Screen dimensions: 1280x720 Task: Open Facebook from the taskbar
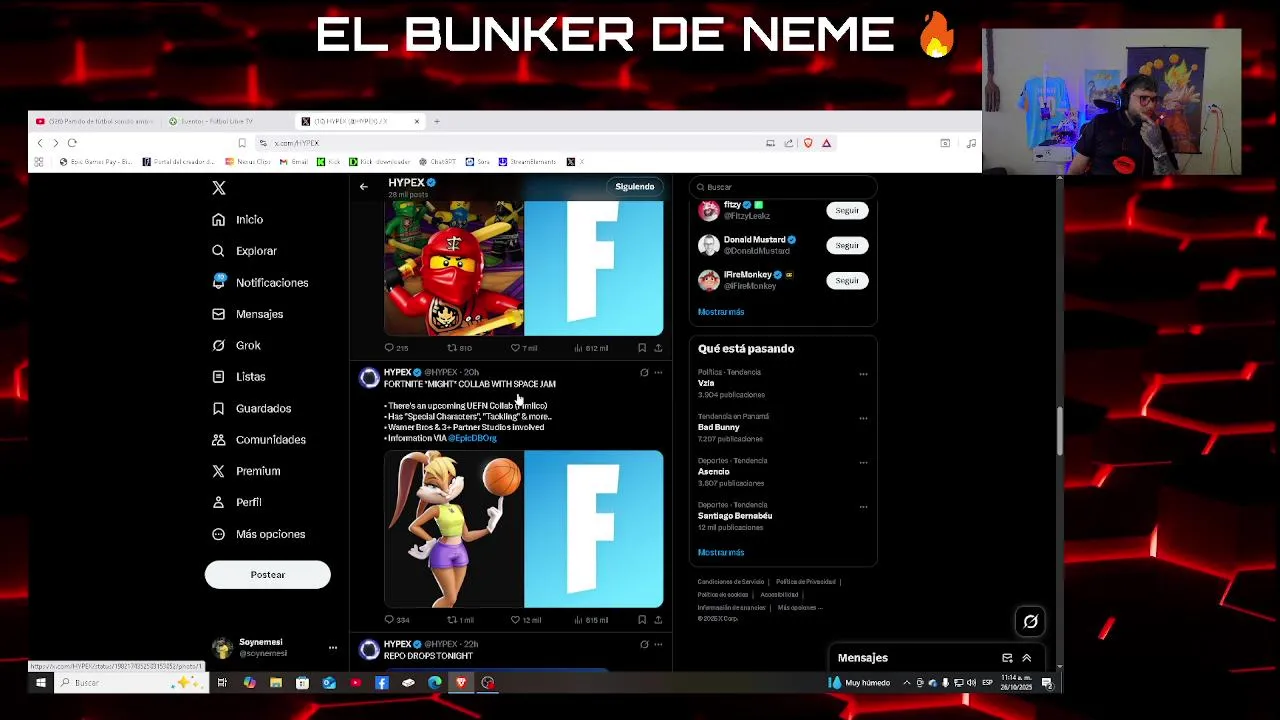(382, 683)
